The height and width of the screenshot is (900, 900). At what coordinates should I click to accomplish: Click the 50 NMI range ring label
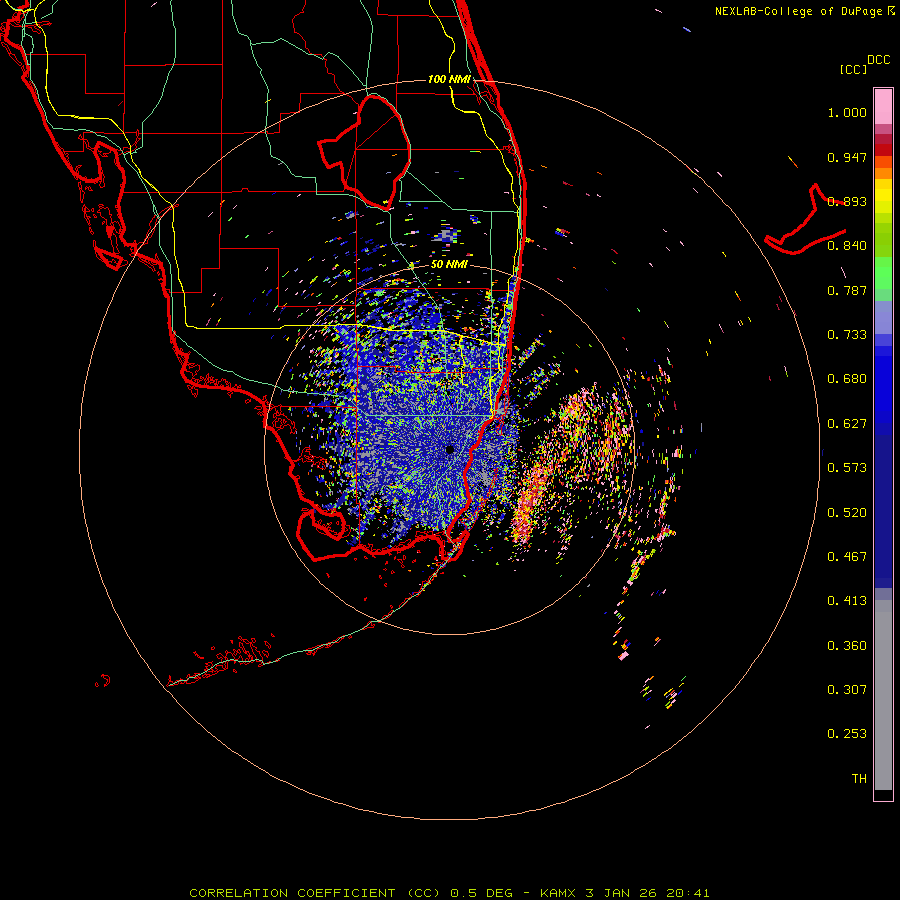coord(449,265)
